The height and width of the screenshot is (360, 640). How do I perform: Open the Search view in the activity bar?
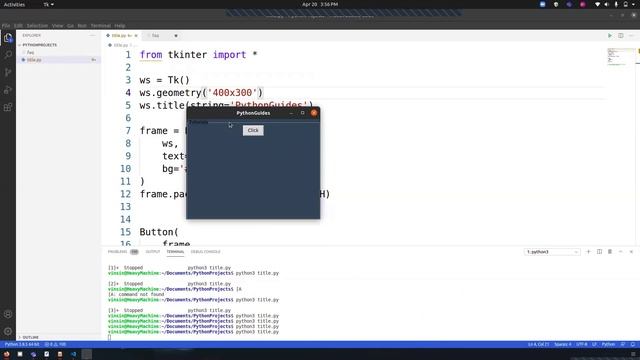(8, 55)
